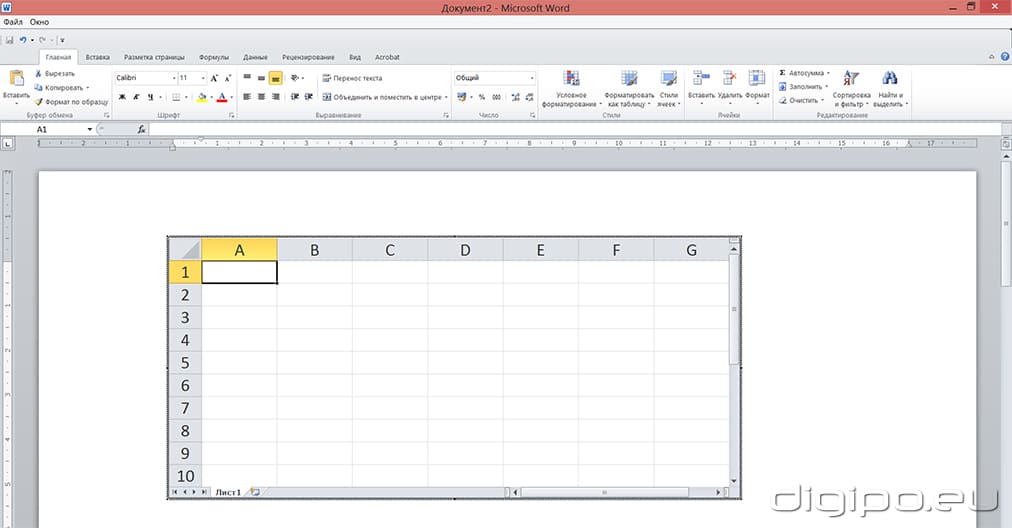The image size is (1012, 528).
Task: Click the Undo arrow icon
Action: [23, 40]
